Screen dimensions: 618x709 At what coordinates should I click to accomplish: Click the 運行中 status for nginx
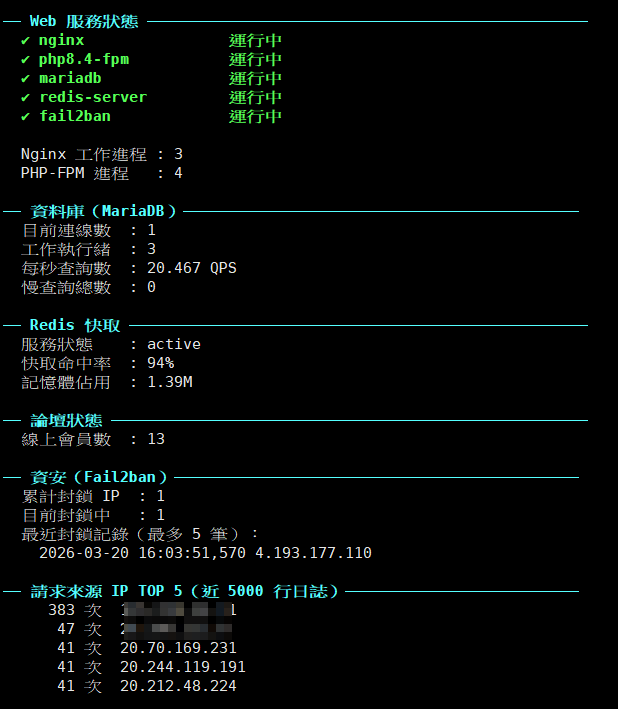pyautogui.click(x=255, y=41)
